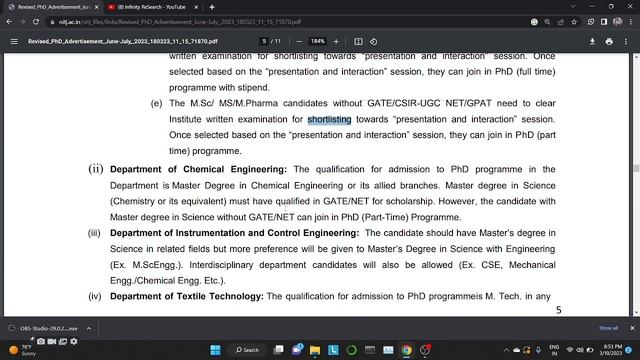Image resolution: width=640 pixels, height=360 pixels.
Task: Zoom out the PDF with minus button
Action: point(299,41)
